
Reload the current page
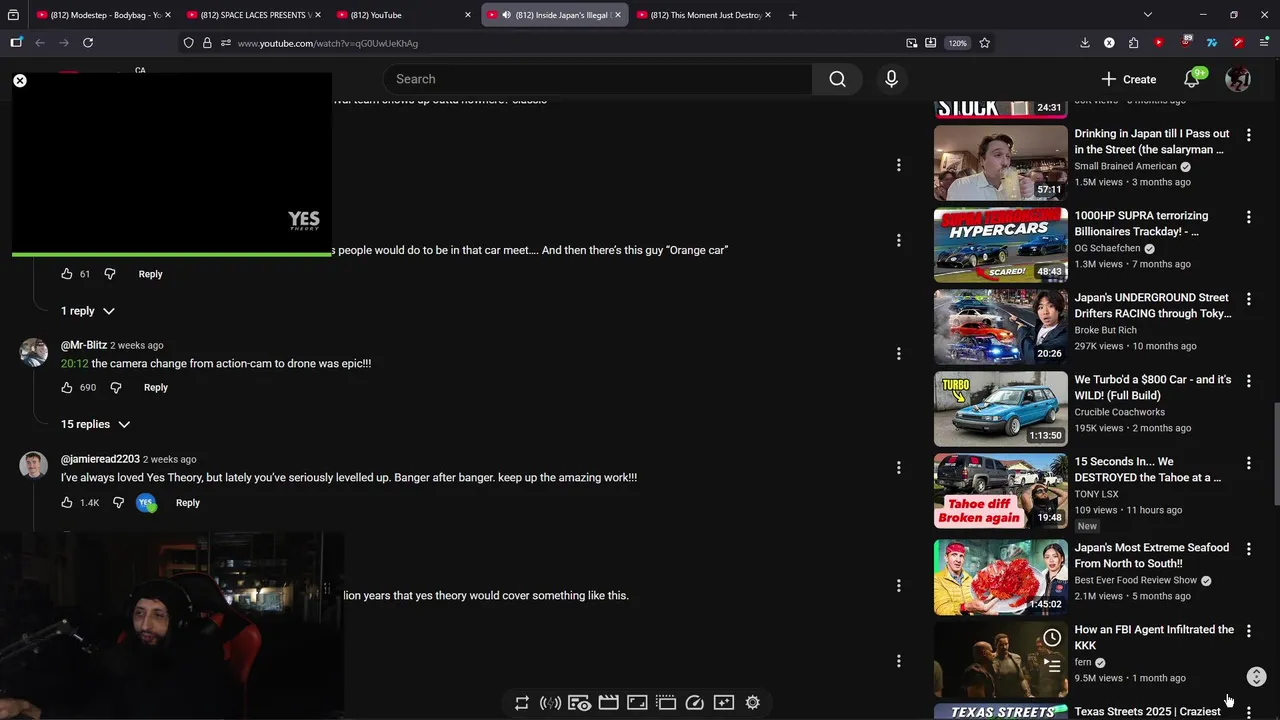tap(88, 43)
